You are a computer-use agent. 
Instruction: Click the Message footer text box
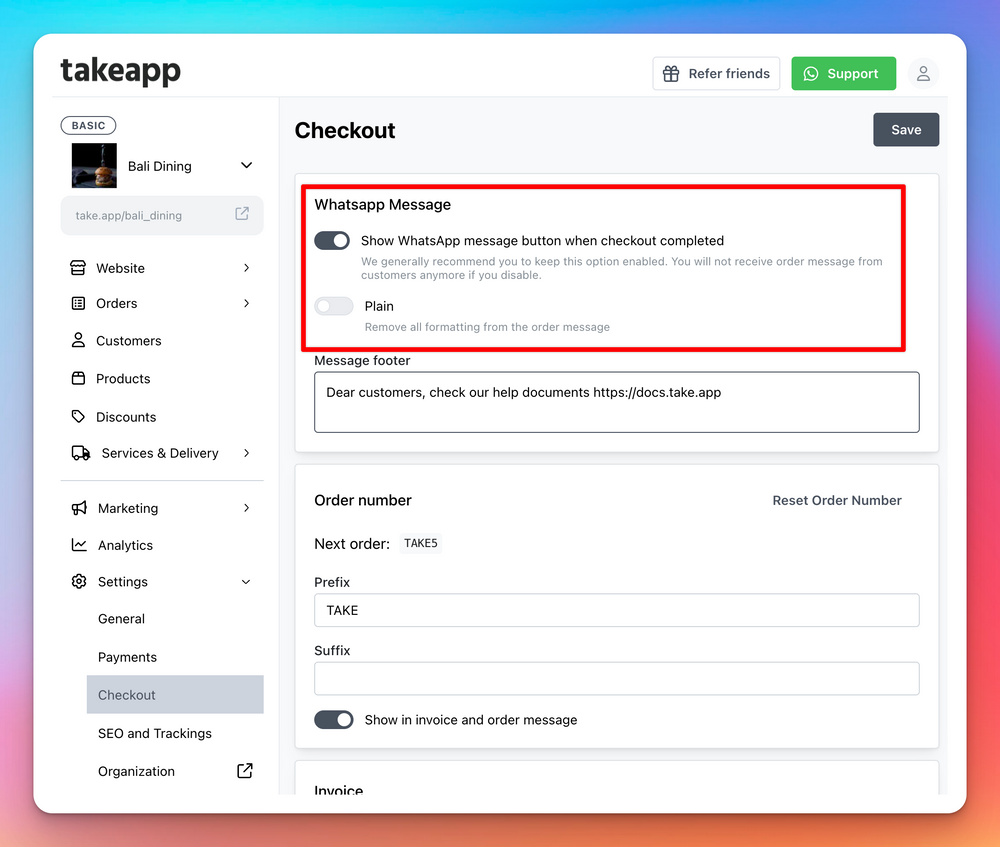tap(616, 402)
